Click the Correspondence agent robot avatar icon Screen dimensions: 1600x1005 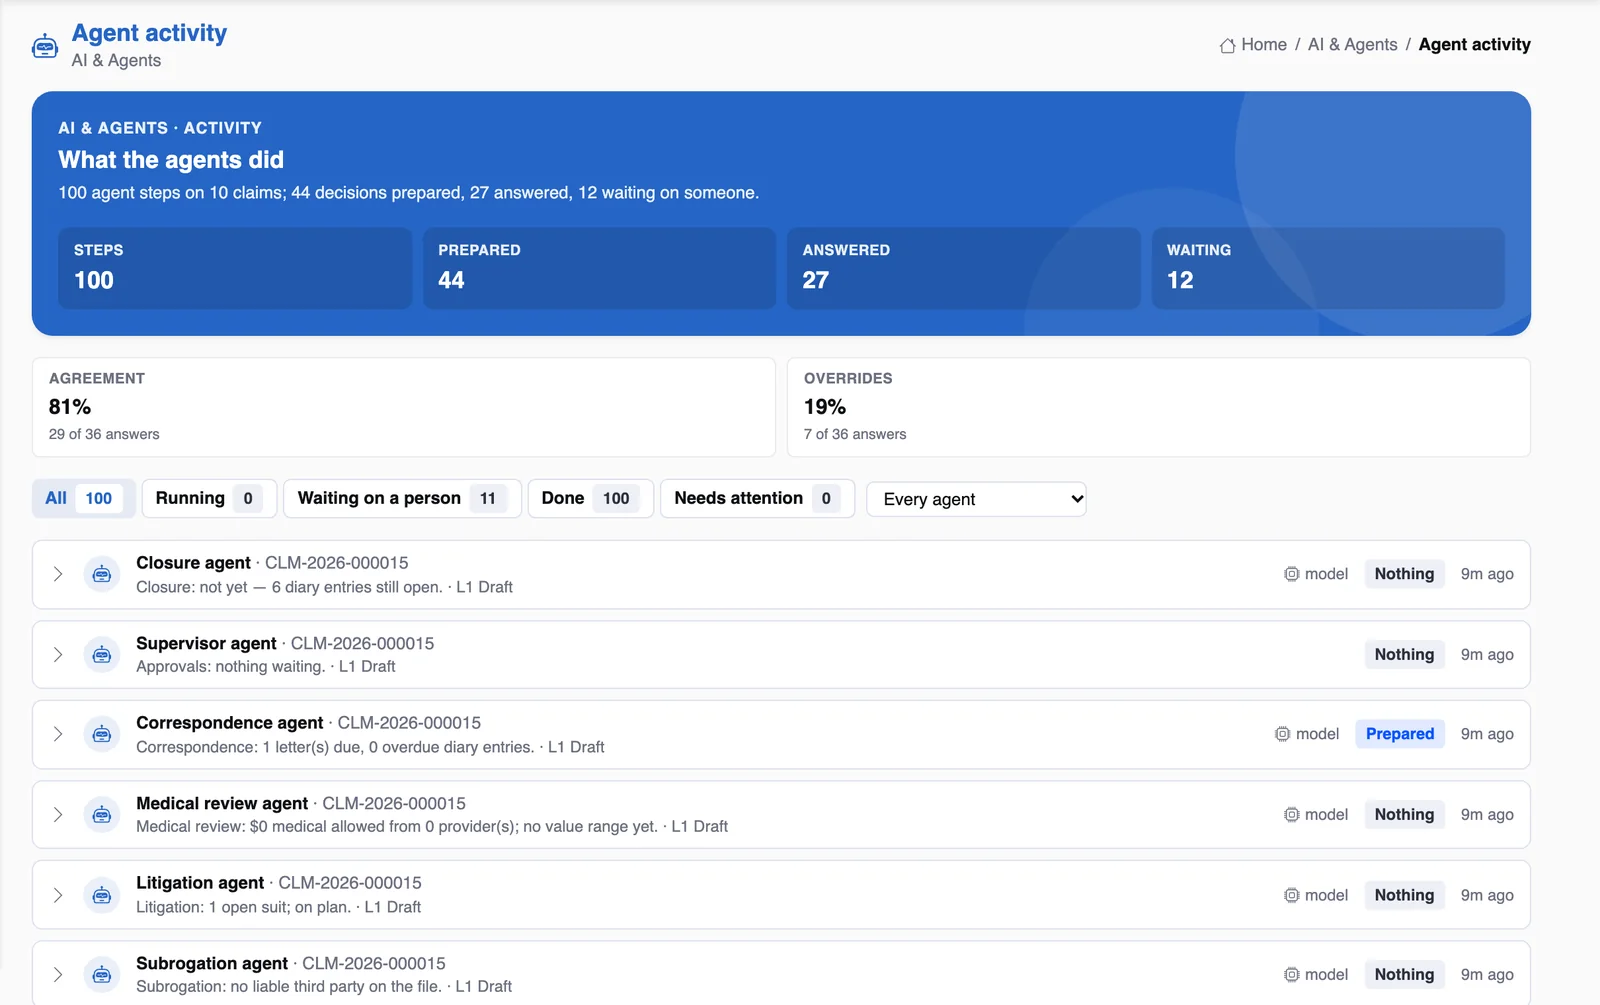[101, 734]
